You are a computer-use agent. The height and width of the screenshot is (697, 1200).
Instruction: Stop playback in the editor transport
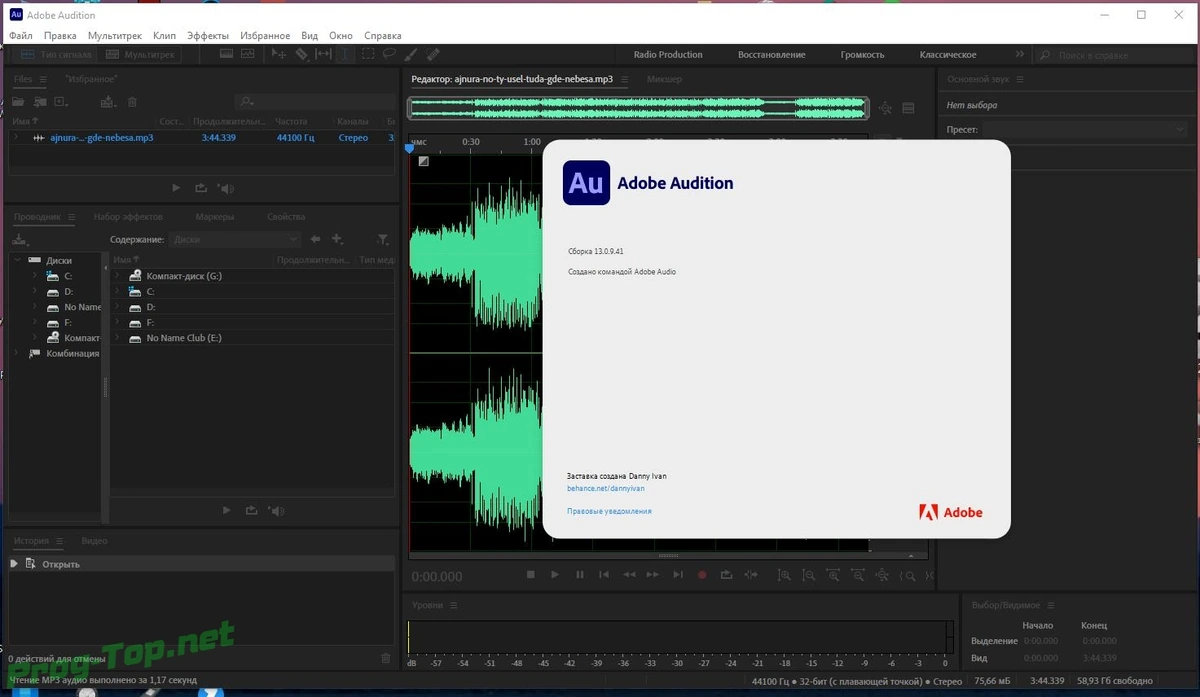(531, 574)
